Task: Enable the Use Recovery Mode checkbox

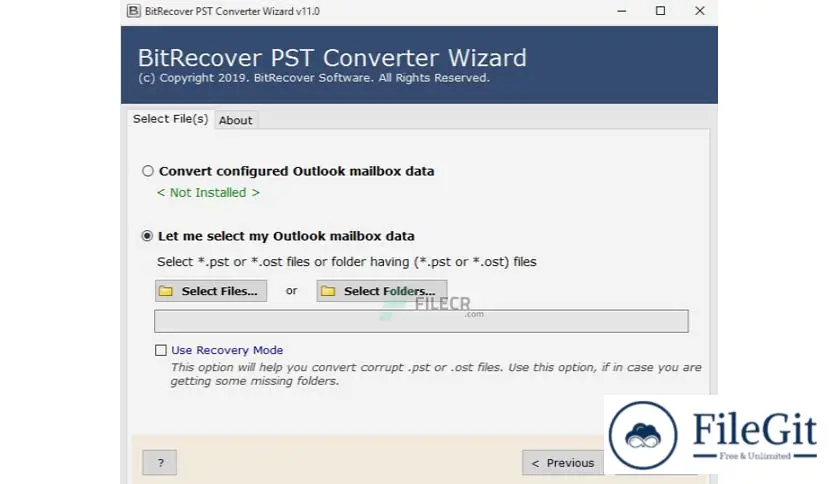Action: coord(160,350)
